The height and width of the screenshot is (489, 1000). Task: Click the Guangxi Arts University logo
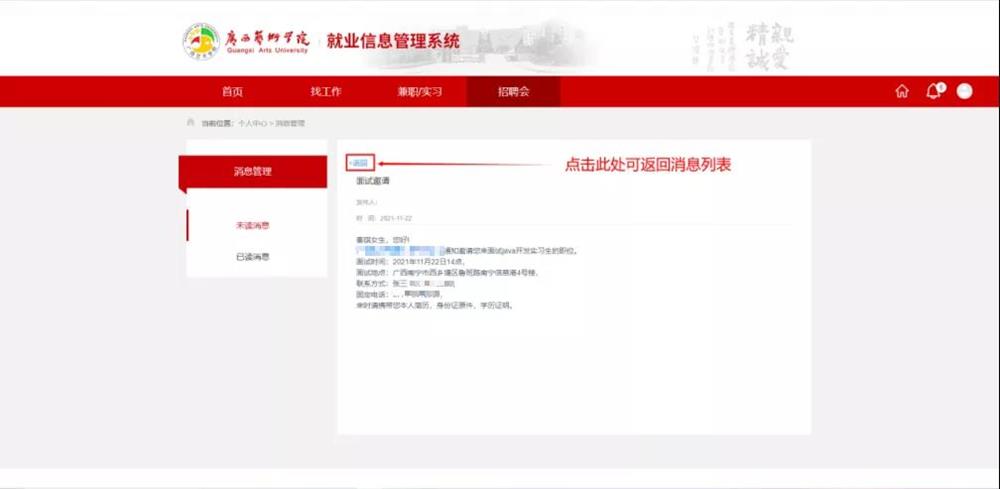click(x=201, y=41)
